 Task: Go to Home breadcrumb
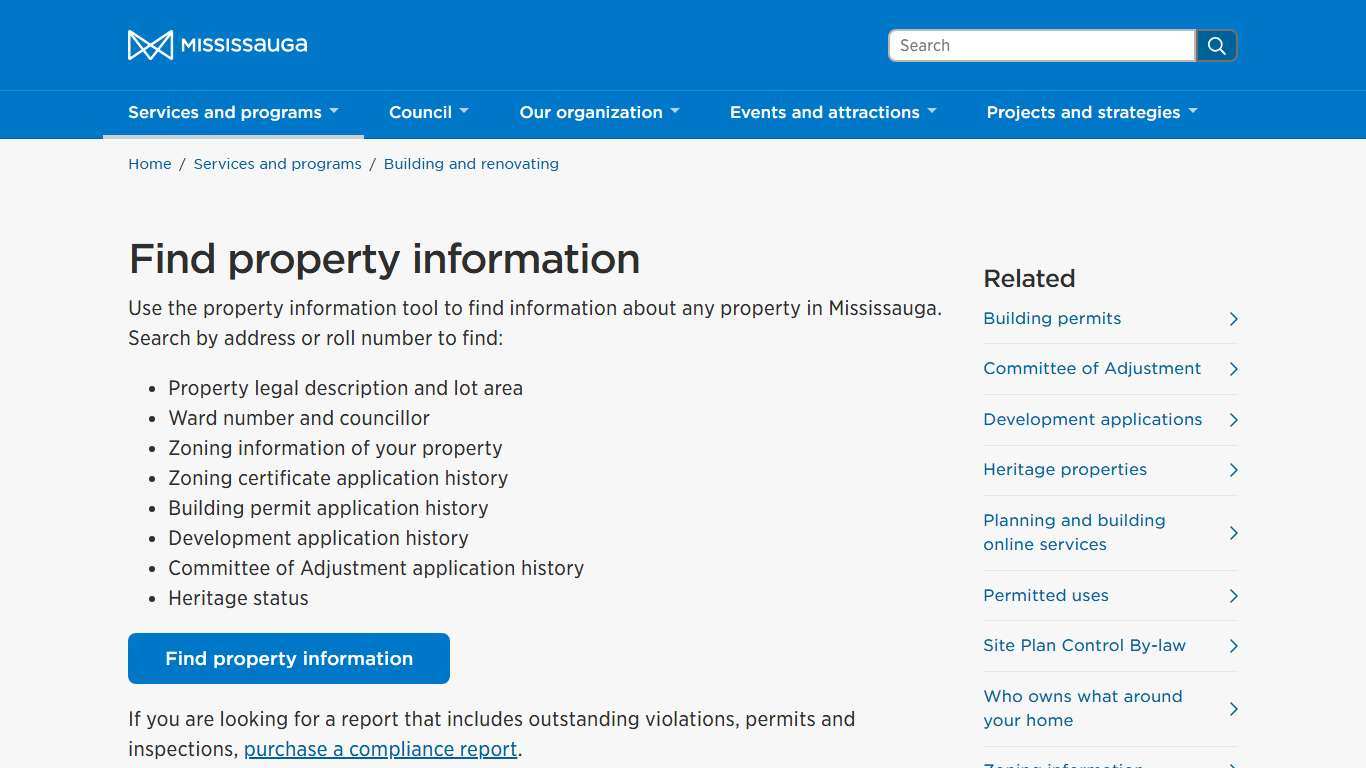point(149,163)
